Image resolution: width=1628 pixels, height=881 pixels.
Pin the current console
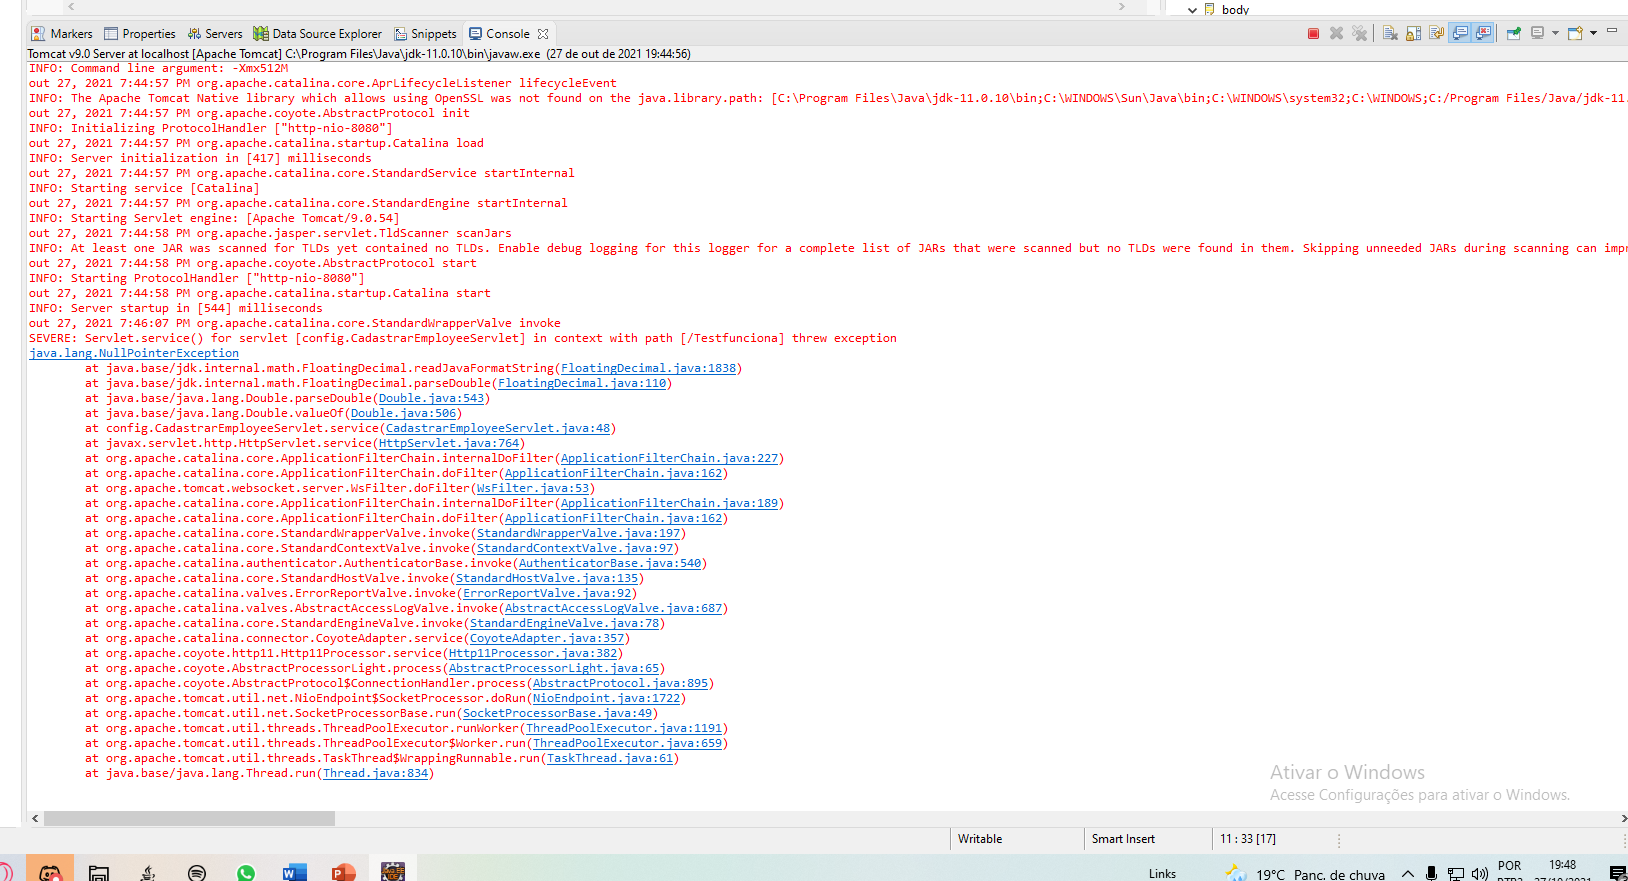(x=1514, y=33)
